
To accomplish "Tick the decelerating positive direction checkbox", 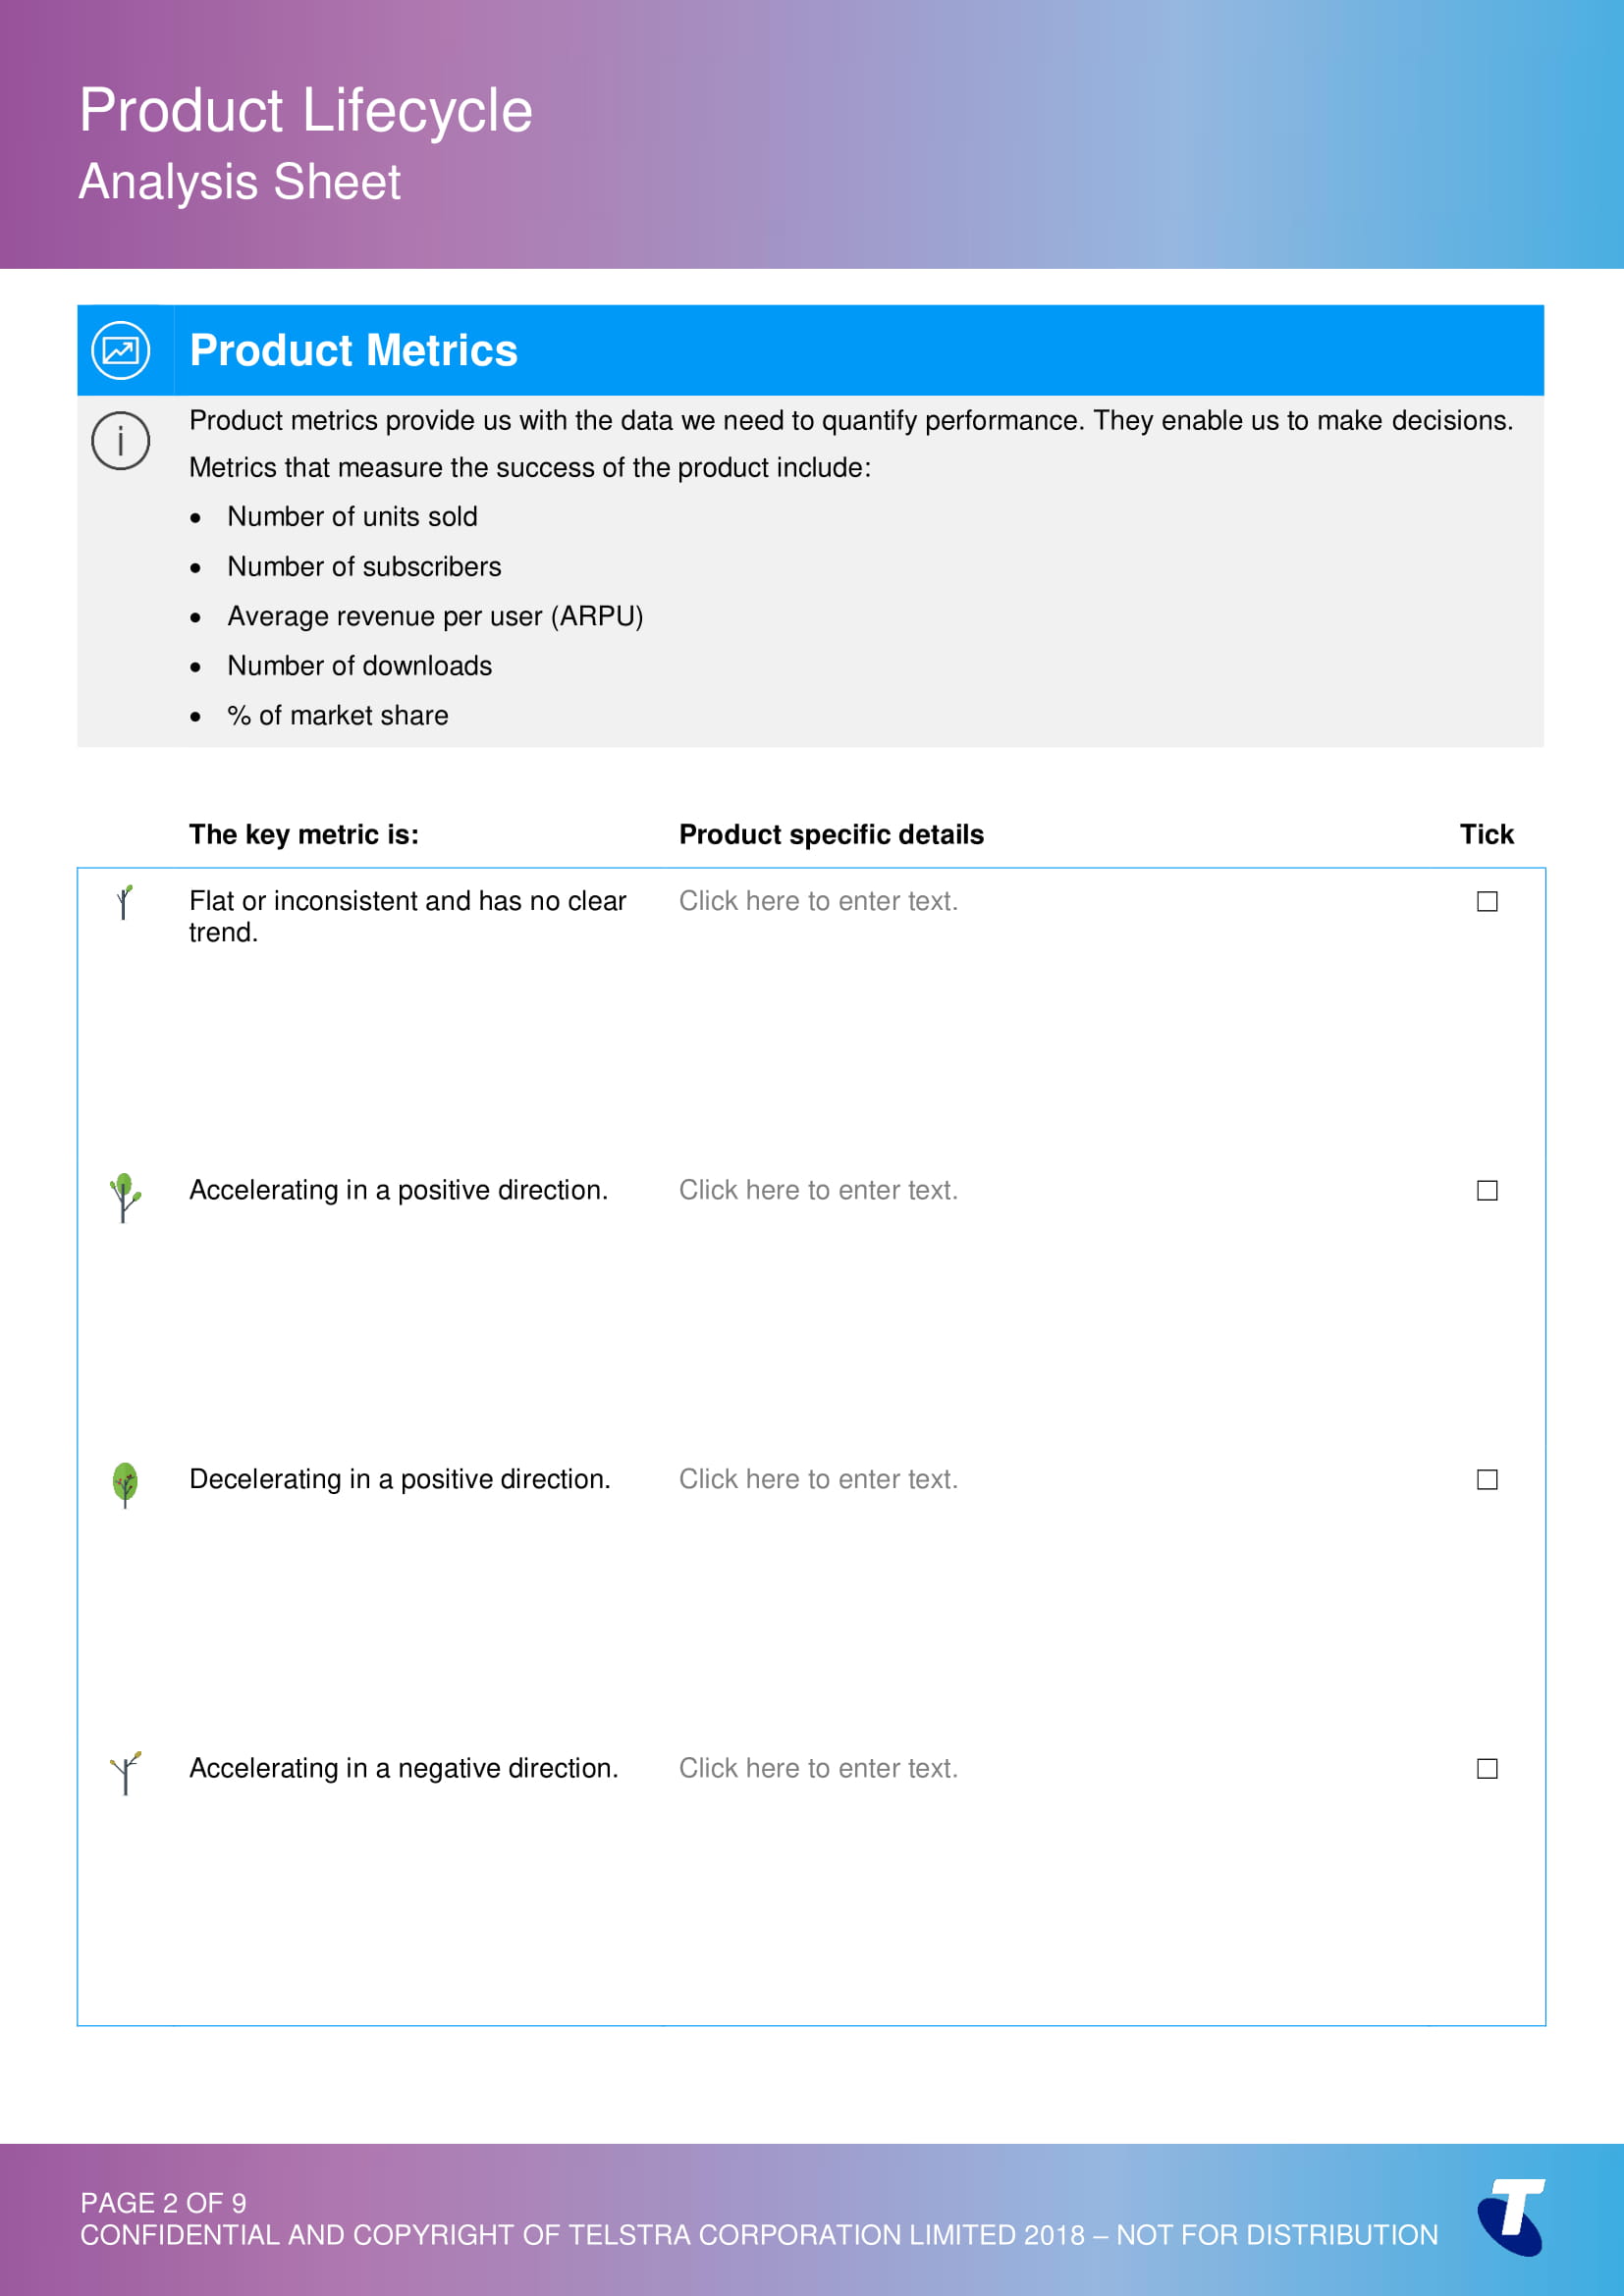I will pyautogui.click(x=1487, y=1480).
